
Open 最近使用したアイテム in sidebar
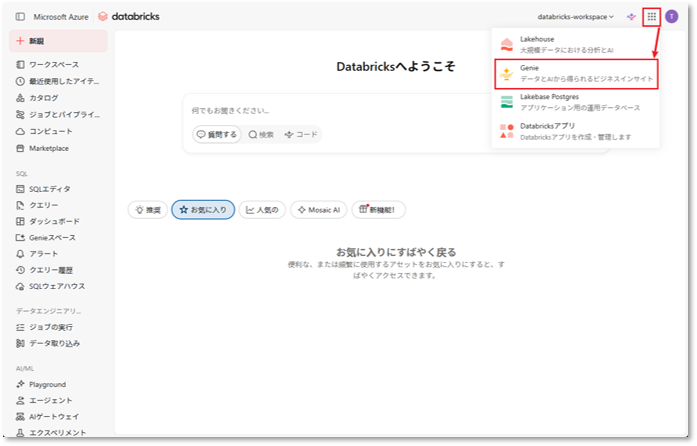58,81
